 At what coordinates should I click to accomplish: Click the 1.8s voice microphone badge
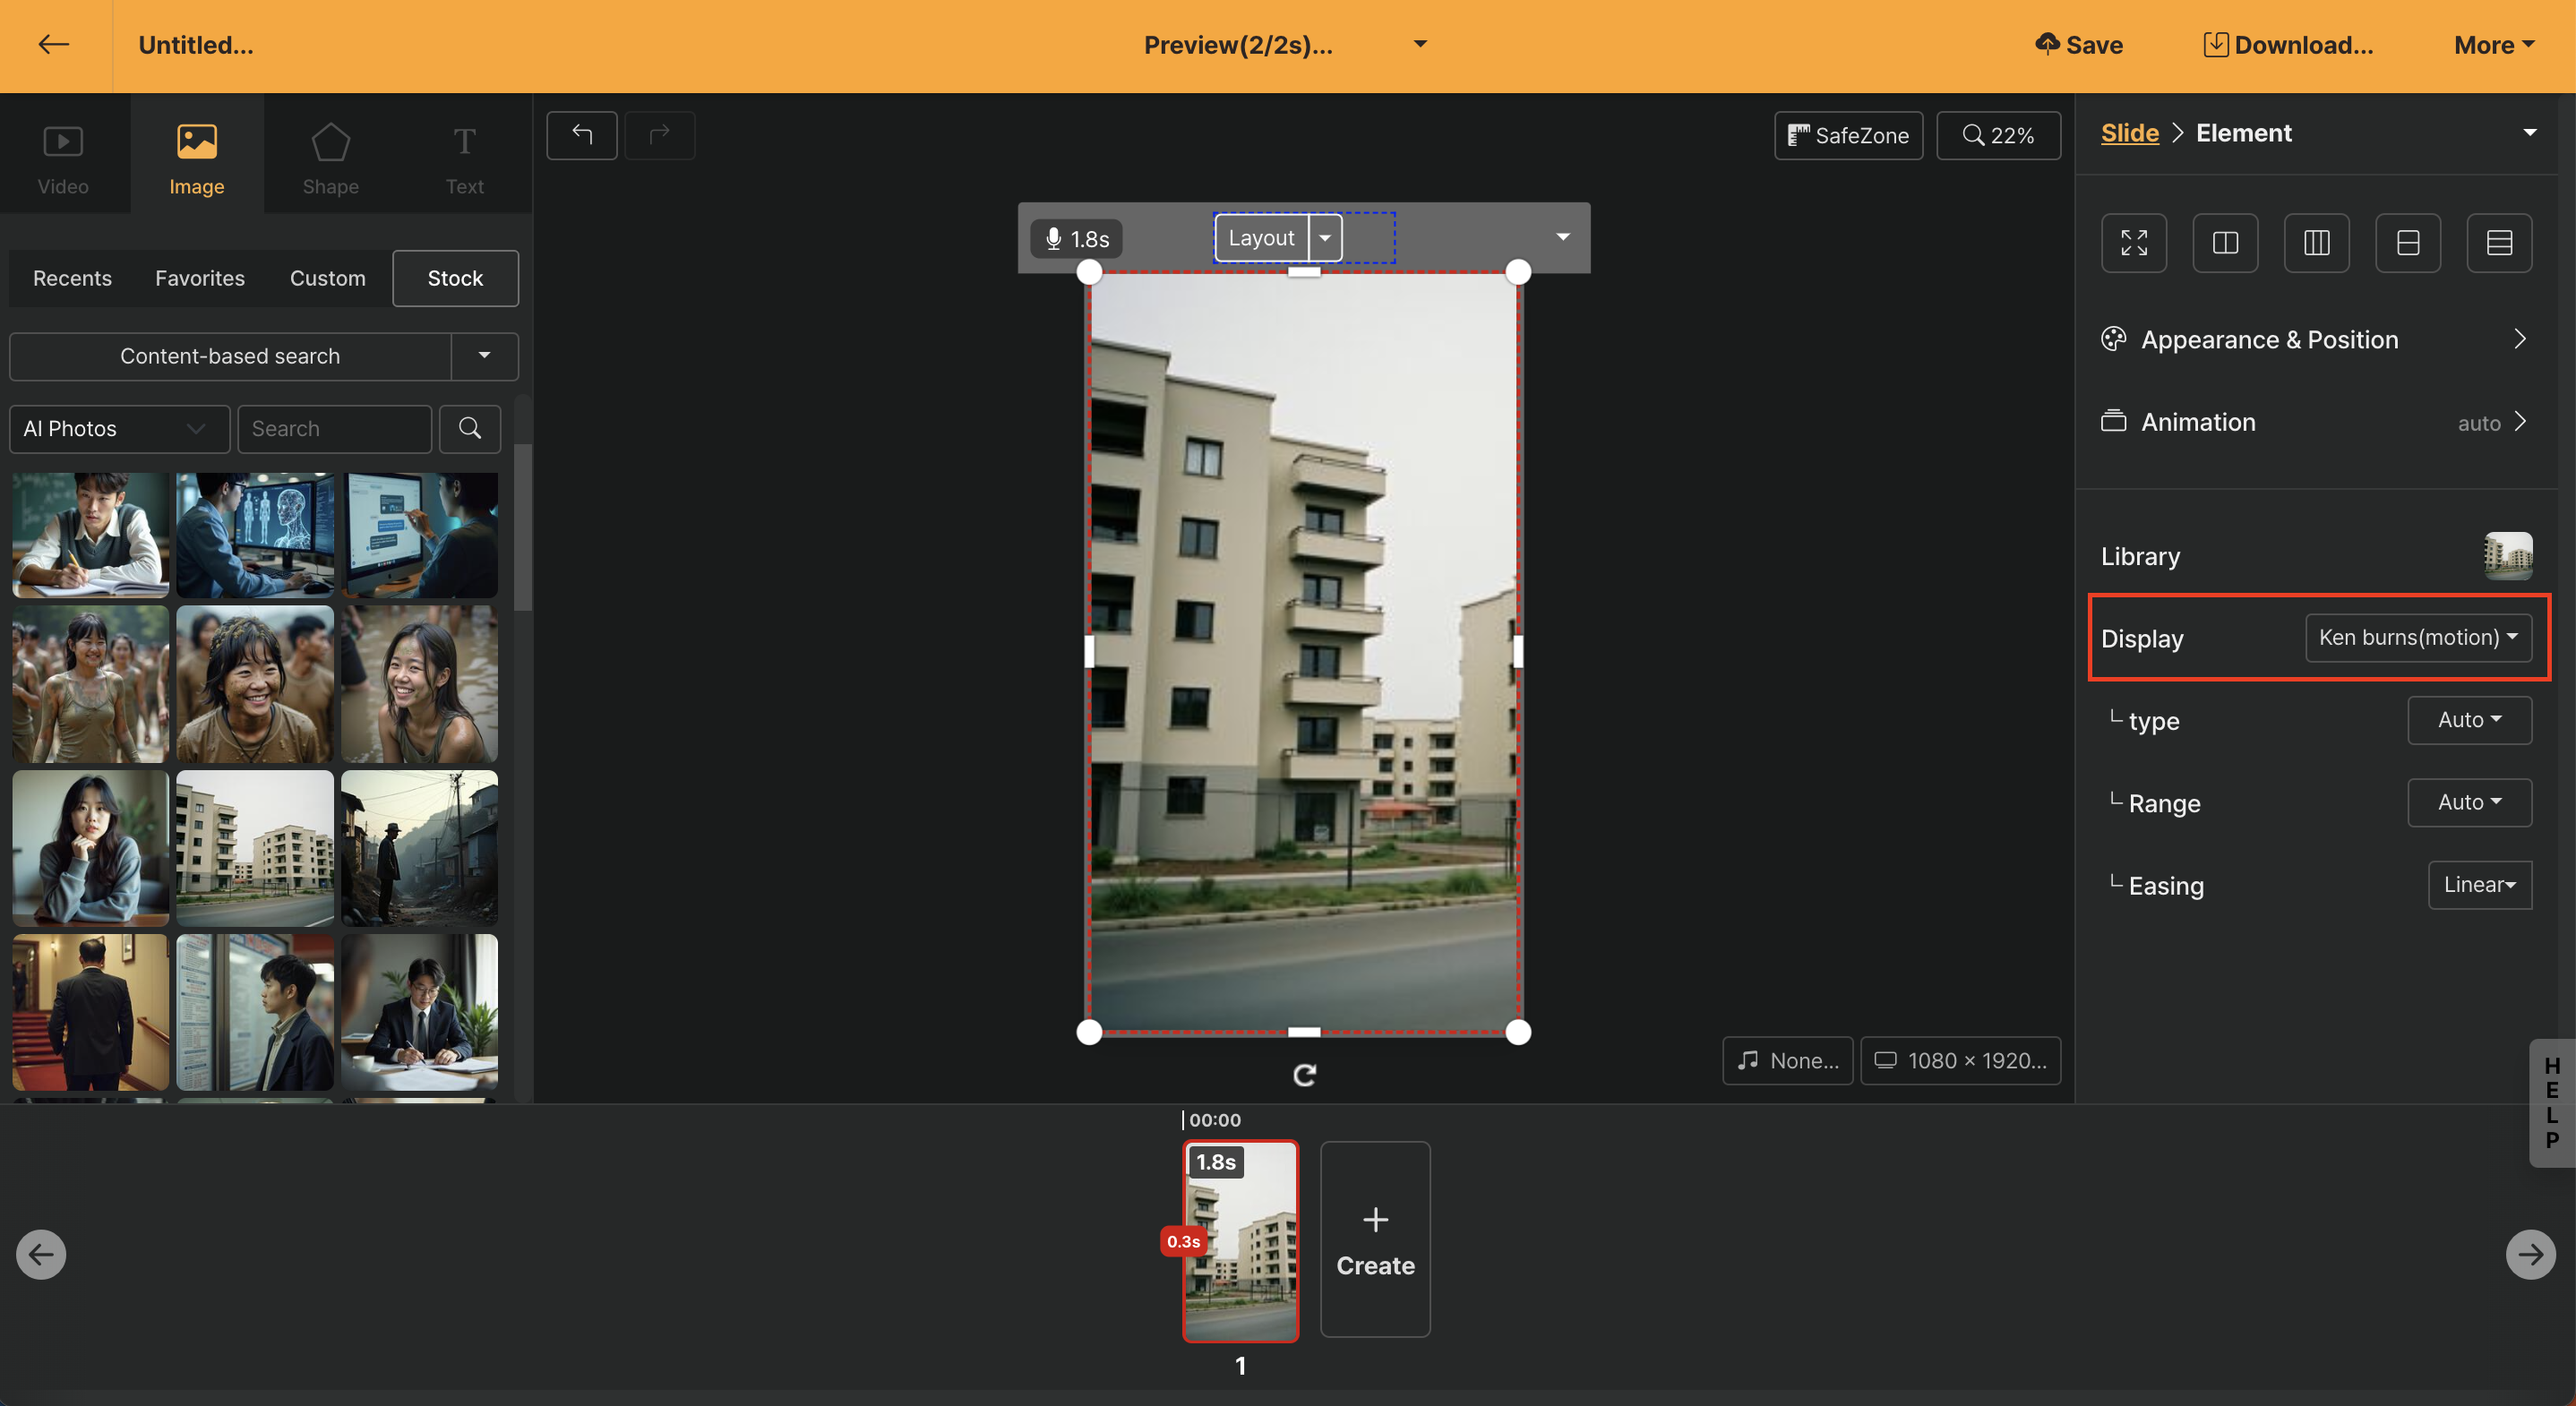1076,239
